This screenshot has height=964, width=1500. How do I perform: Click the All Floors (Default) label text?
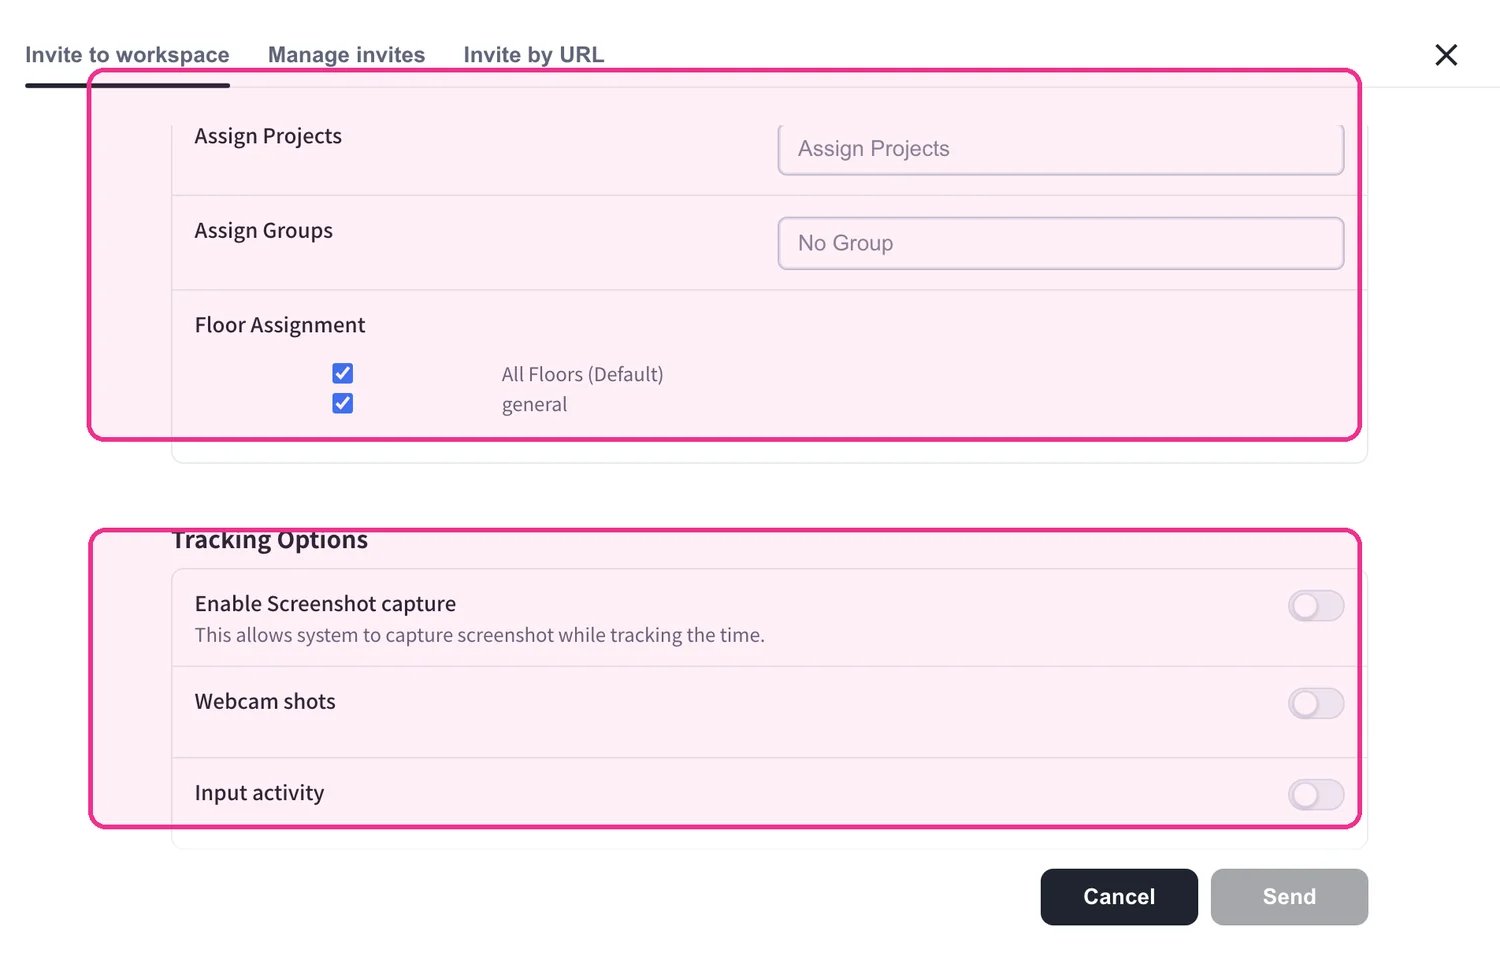click(x=583, y=374)
